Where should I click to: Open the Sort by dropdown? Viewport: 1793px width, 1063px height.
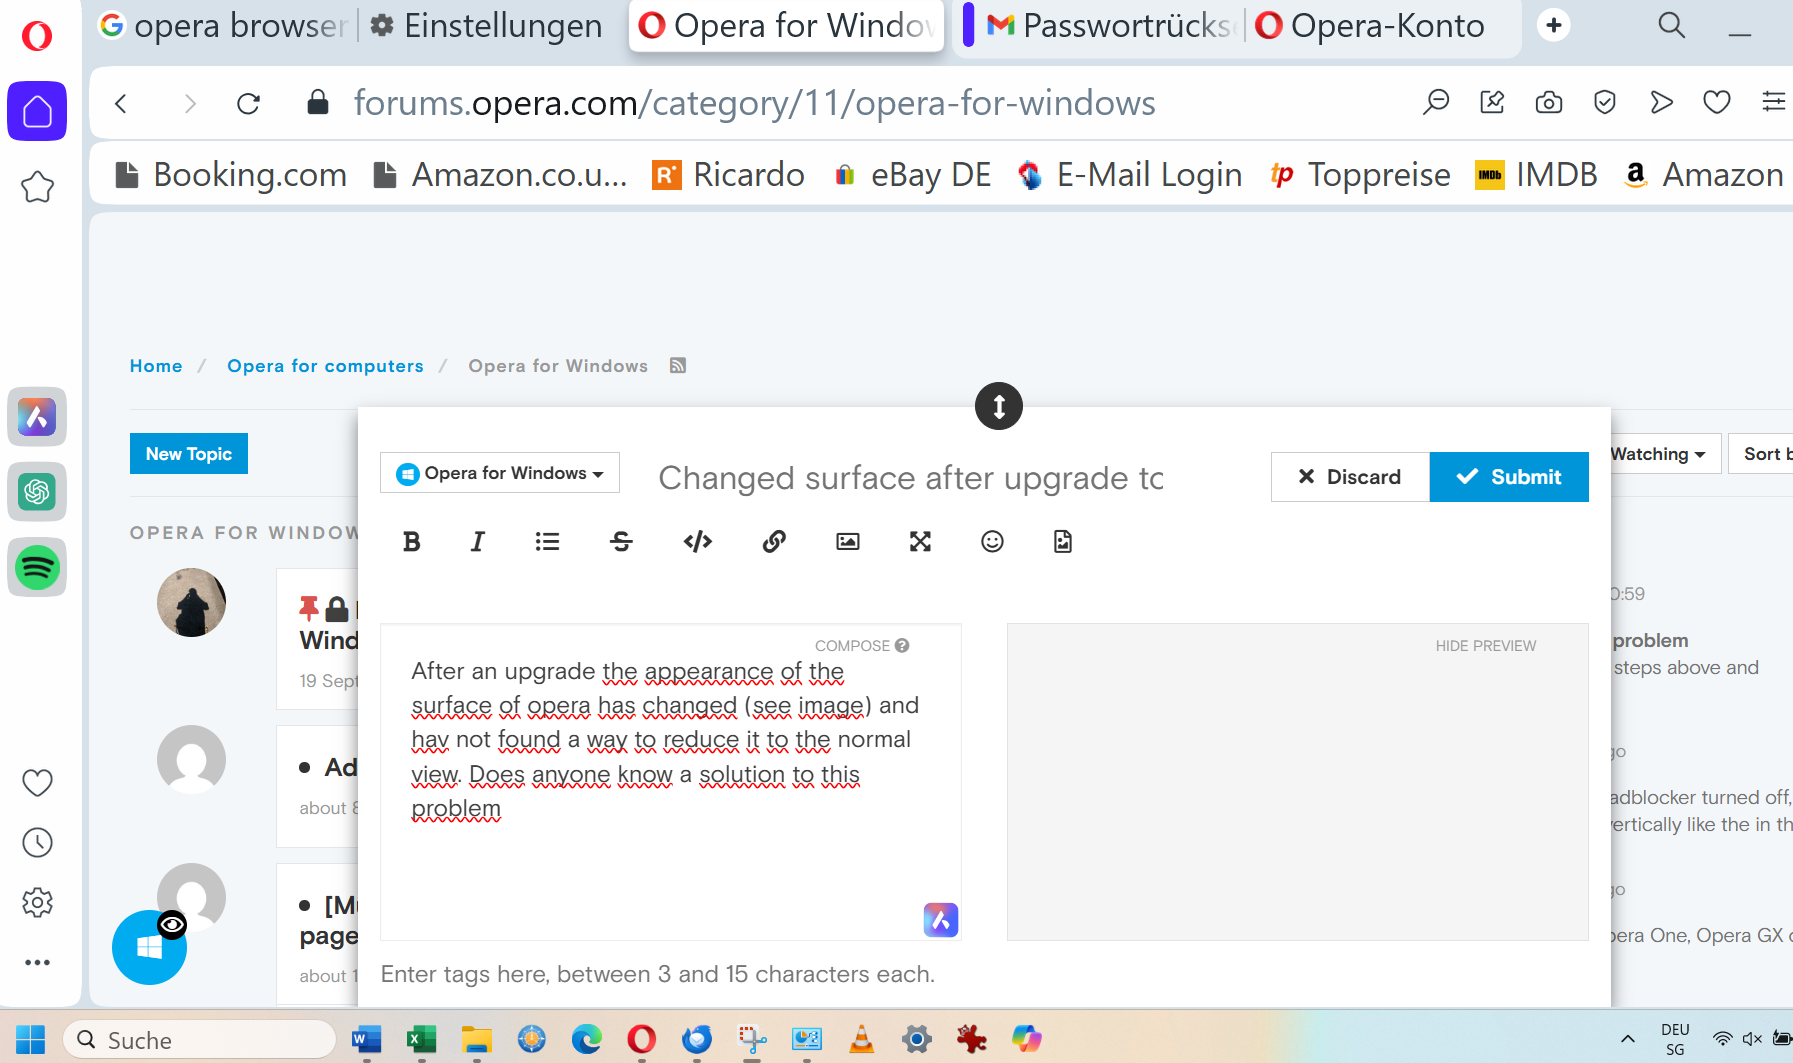1765,454
